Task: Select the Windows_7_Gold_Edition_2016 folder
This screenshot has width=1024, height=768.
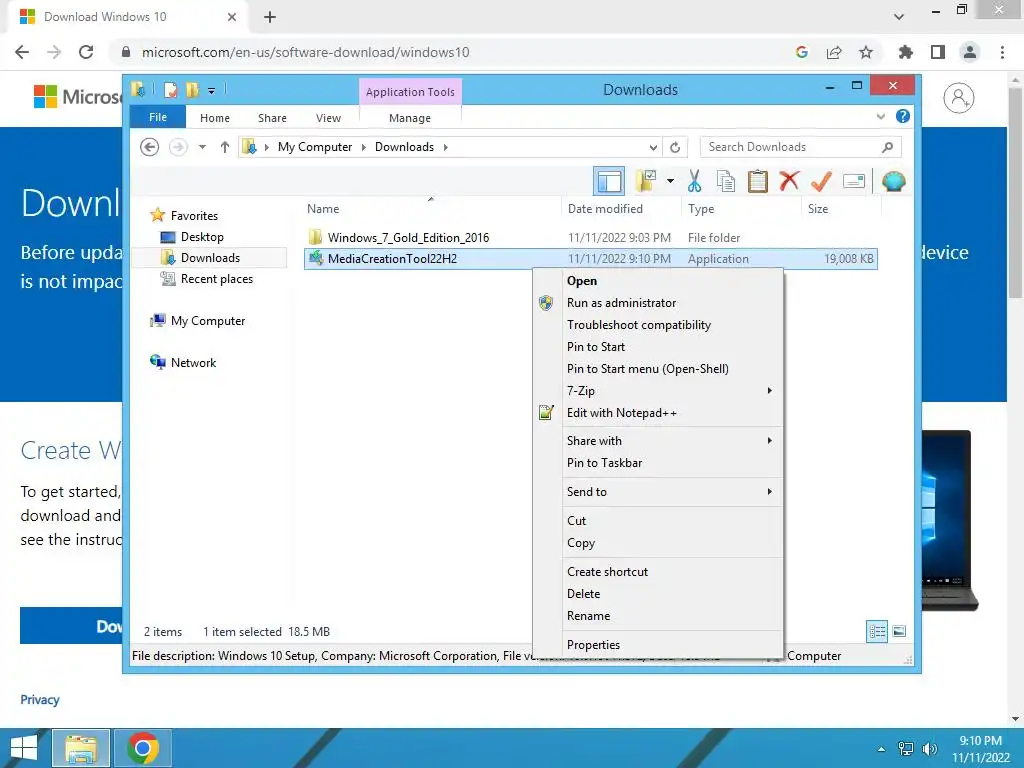Action: coord(408,238)
